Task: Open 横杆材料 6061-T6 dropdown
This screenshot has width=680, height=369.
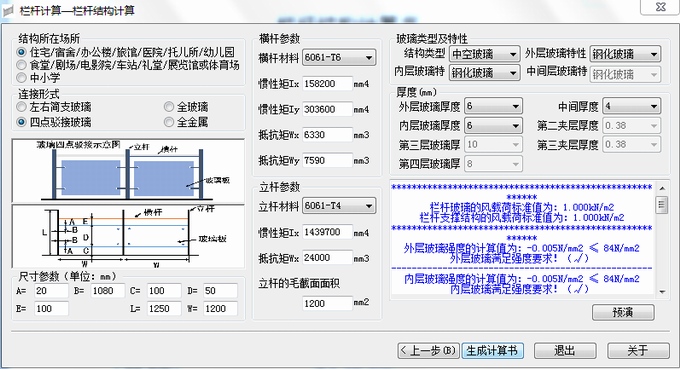Action: [339, 57]
